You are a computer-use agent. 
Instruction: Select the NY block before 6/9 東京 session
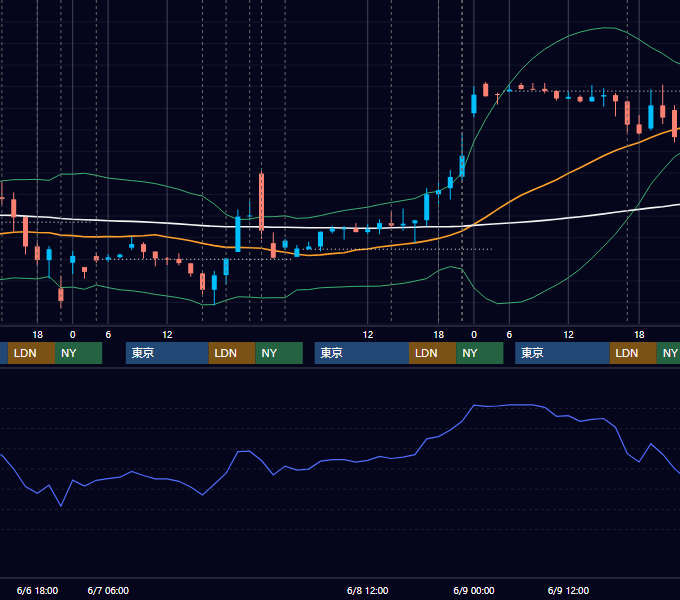click(x=480, y=353)
